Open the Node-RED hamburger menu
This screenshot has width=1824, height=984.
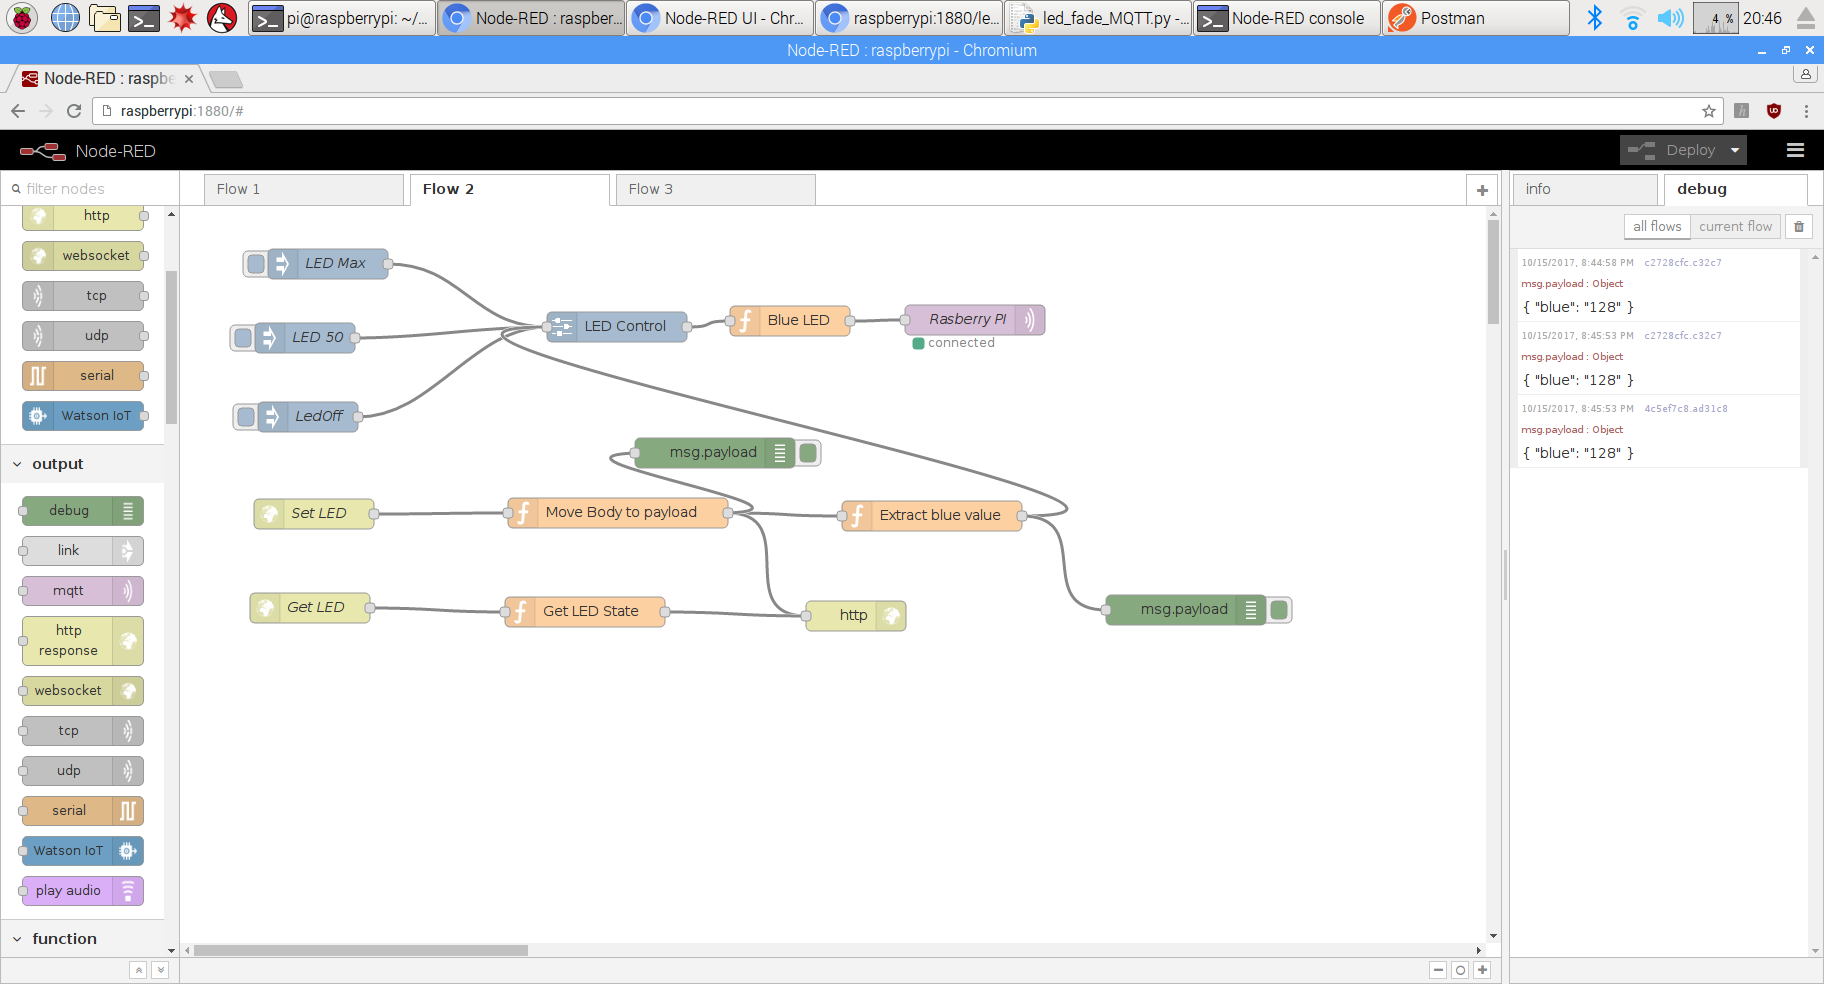click(x=1795, y=150)
